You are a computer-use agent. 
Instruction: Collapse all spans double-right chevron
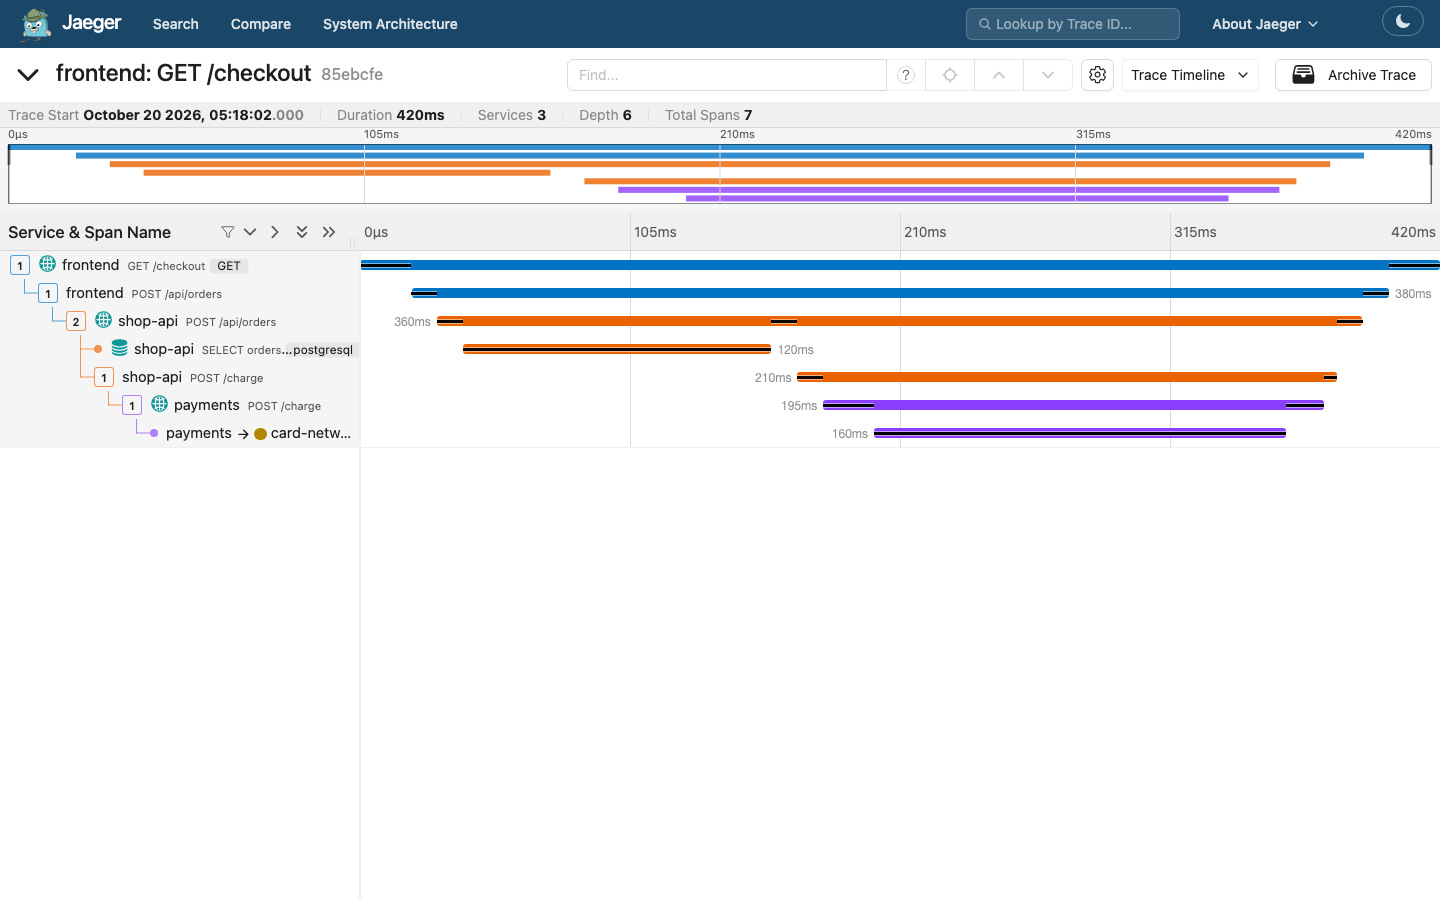click(x=329, y=232)
